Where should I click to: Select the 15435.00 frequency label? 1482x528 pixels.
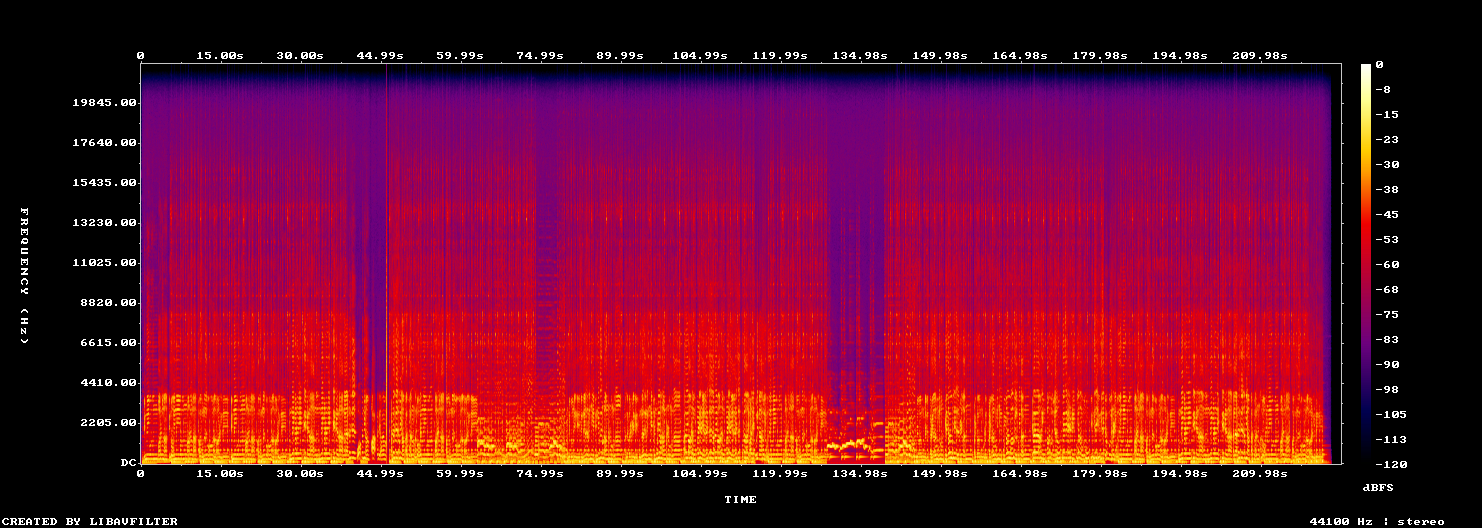point(104,183)
